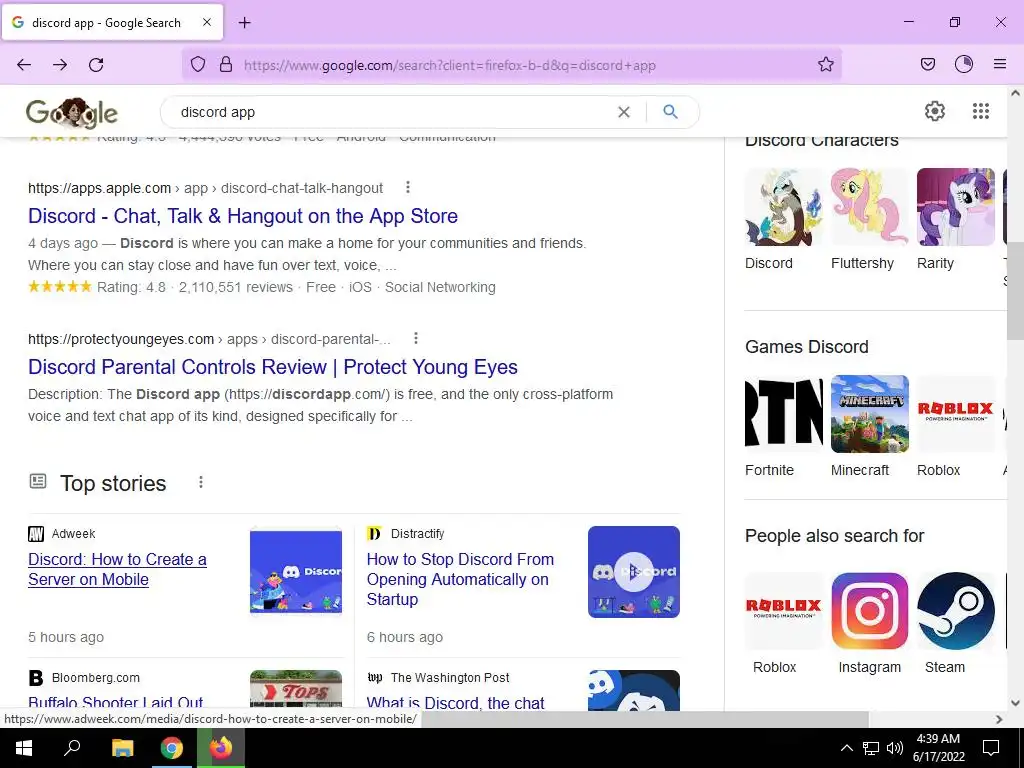
Task: Select the Steam logo thumbnail
Action: (955, 611)
